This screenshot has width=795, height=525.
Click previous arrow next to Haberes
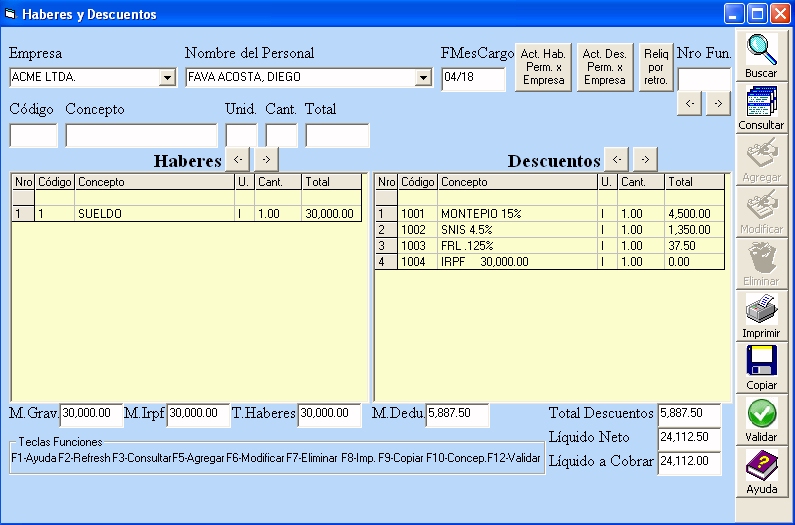point(237,159)
